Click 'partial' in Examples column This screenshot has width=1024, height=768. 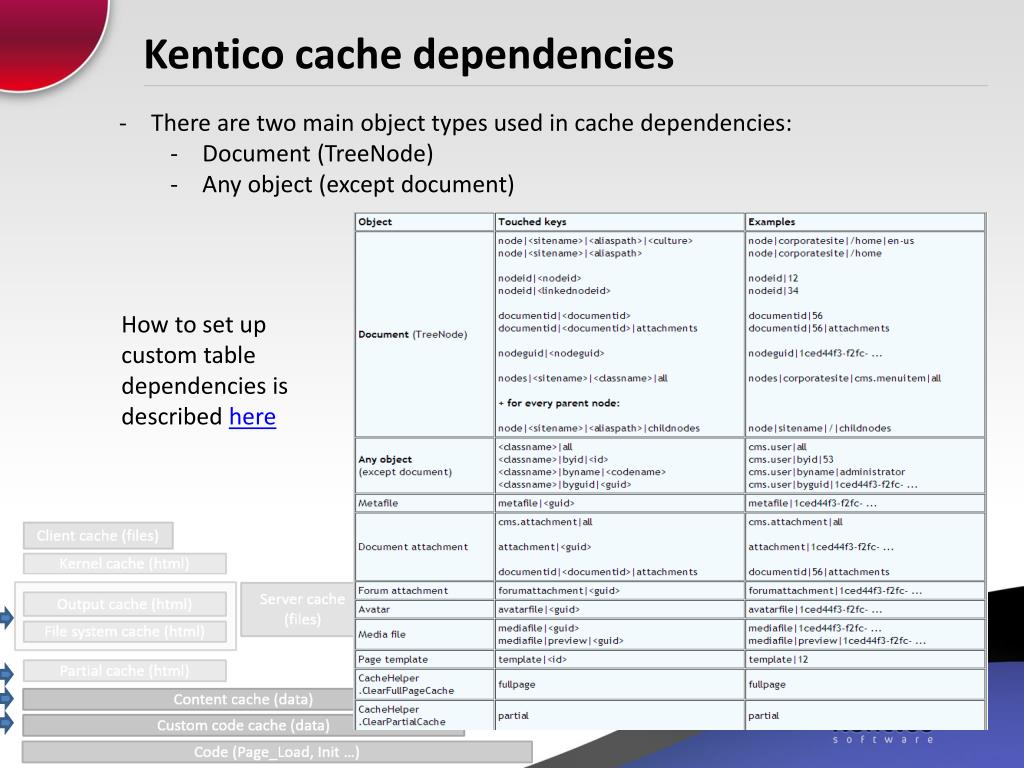coord(763,716)
